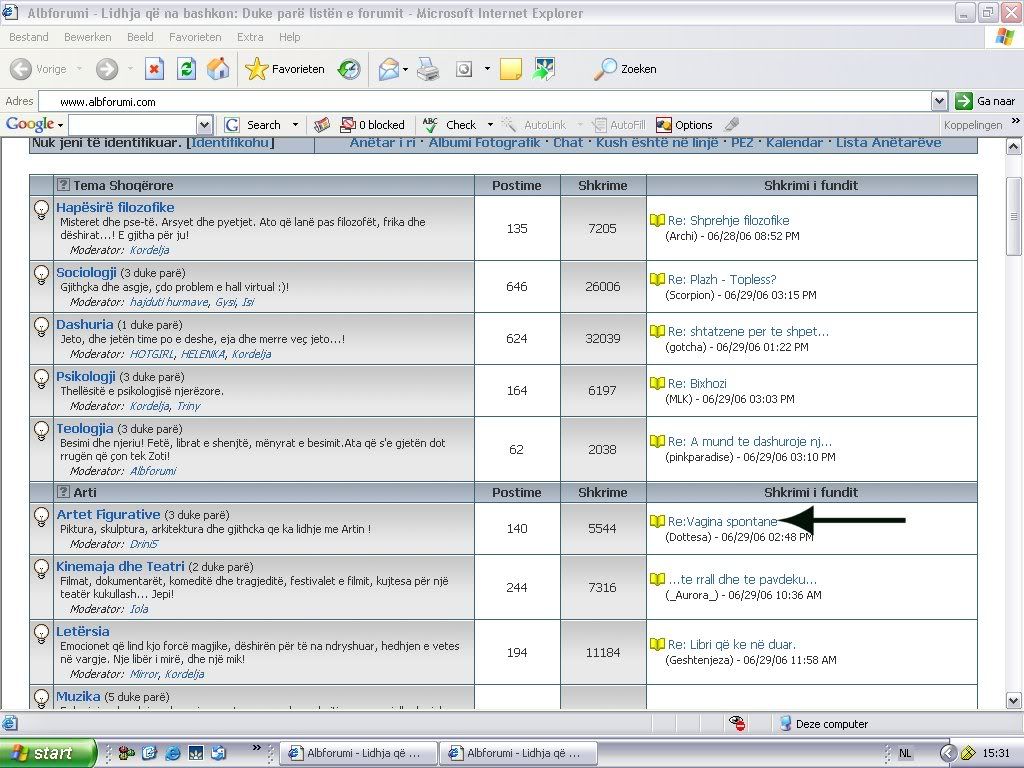Click the Messenger toolbar icon
This screenshot has width=1024, height=768.
(x=544, y=69)
